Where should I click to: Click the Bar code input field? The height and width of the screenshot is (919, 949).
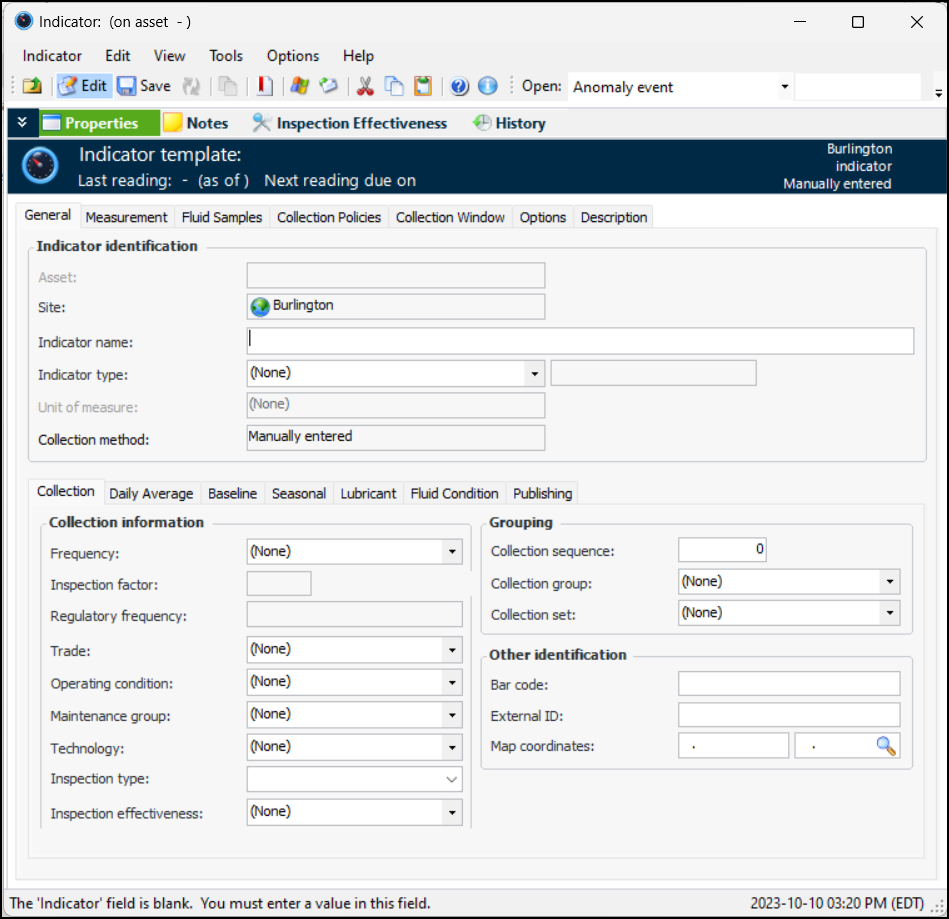tap(788, 684)
